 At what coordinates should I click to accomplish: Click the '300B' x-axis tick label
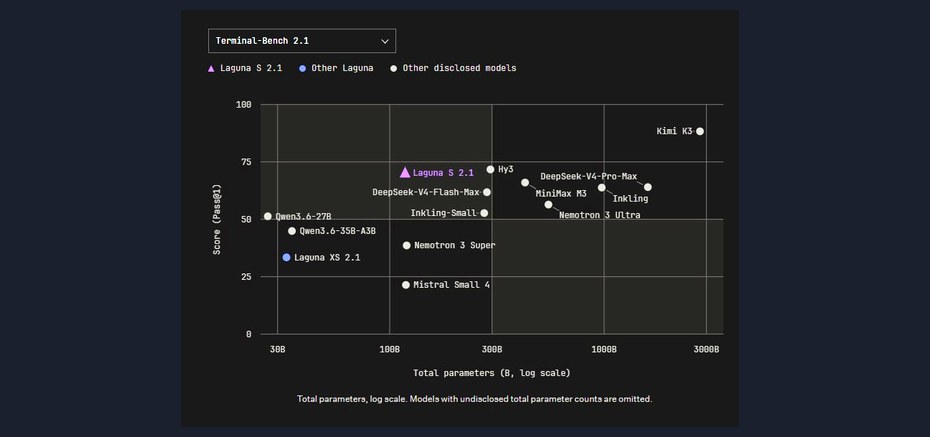click(492, 350)
